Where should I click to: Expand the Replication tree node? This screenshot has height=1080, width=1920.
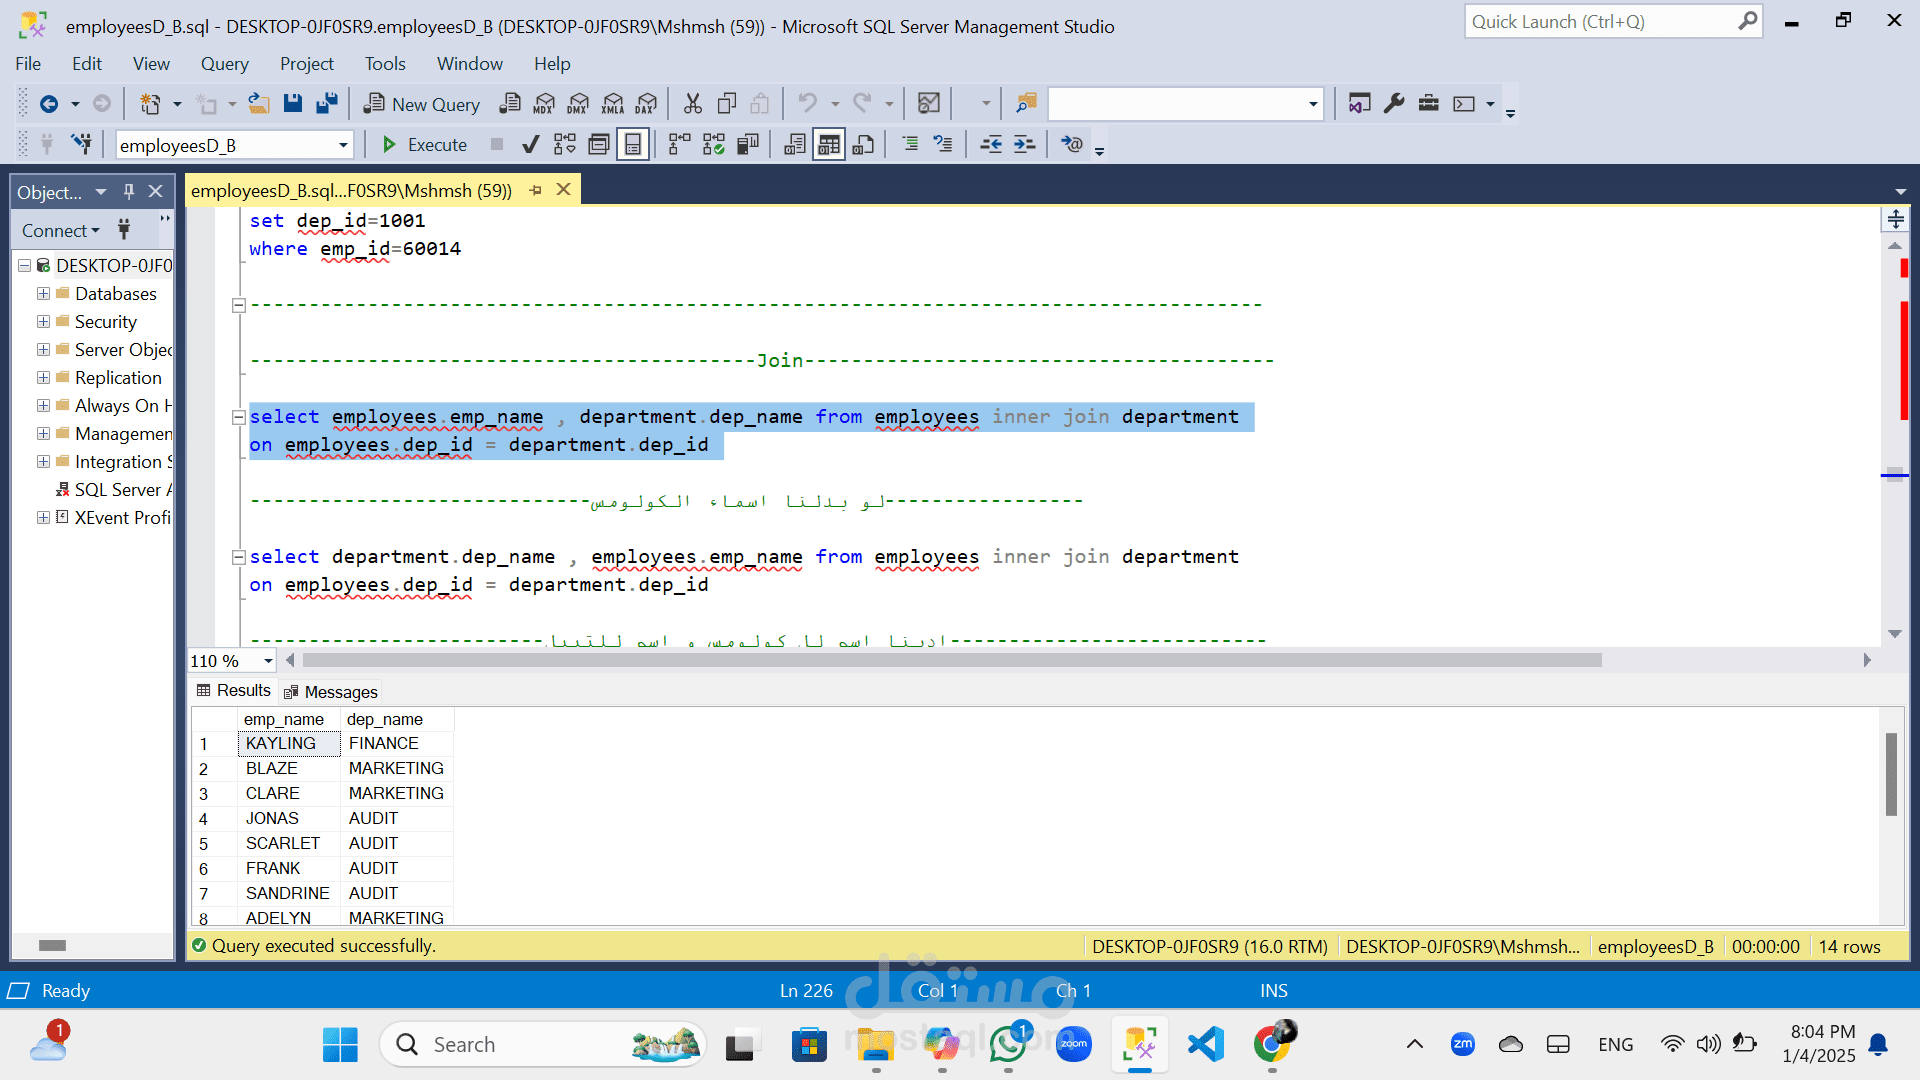click(43, 378)
